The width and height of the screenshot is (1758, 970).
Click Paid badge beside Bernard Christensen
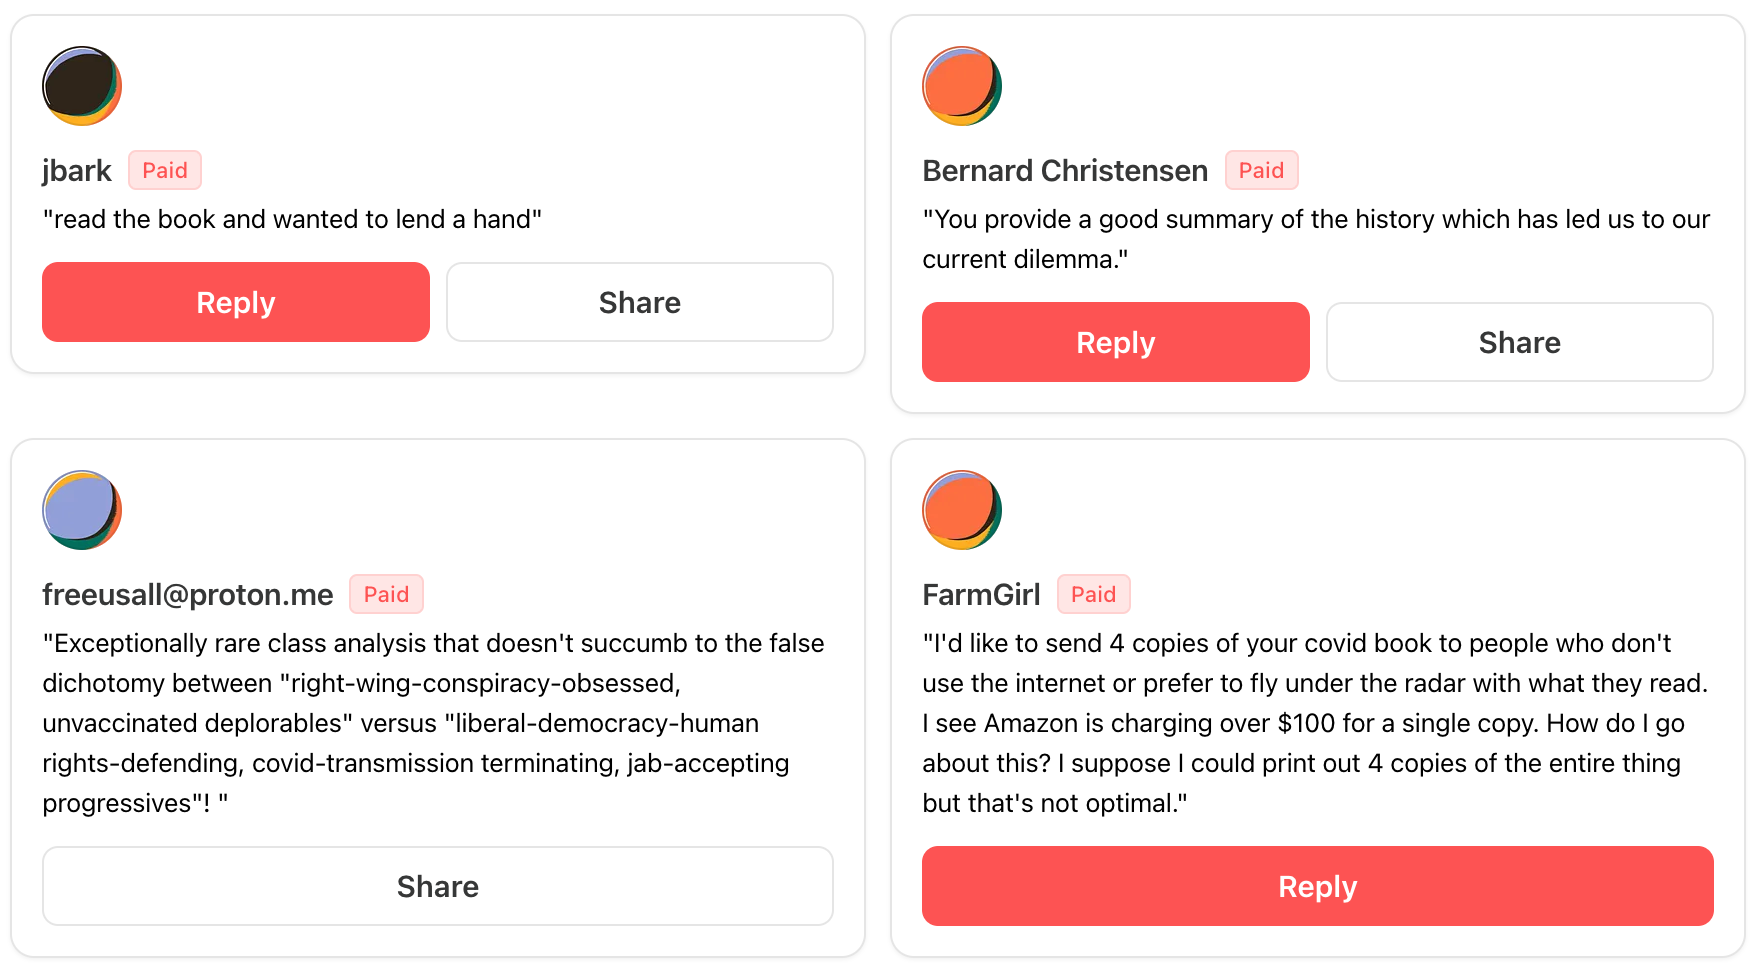[1261, 171]
